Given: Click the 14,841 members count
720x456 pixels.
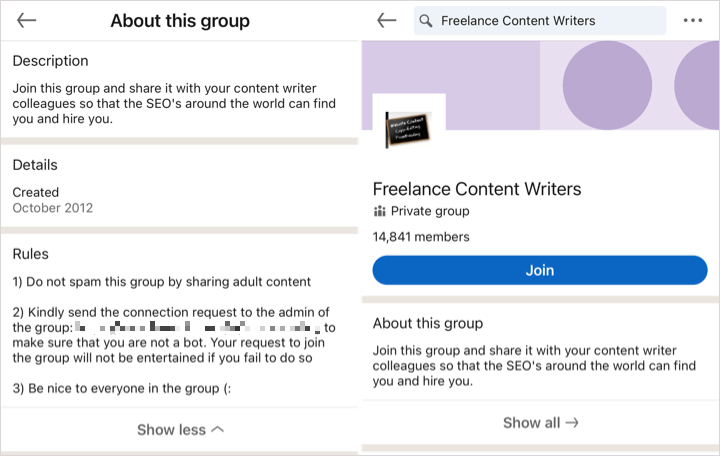Looking at the screenshot, I should coord(421,237).
